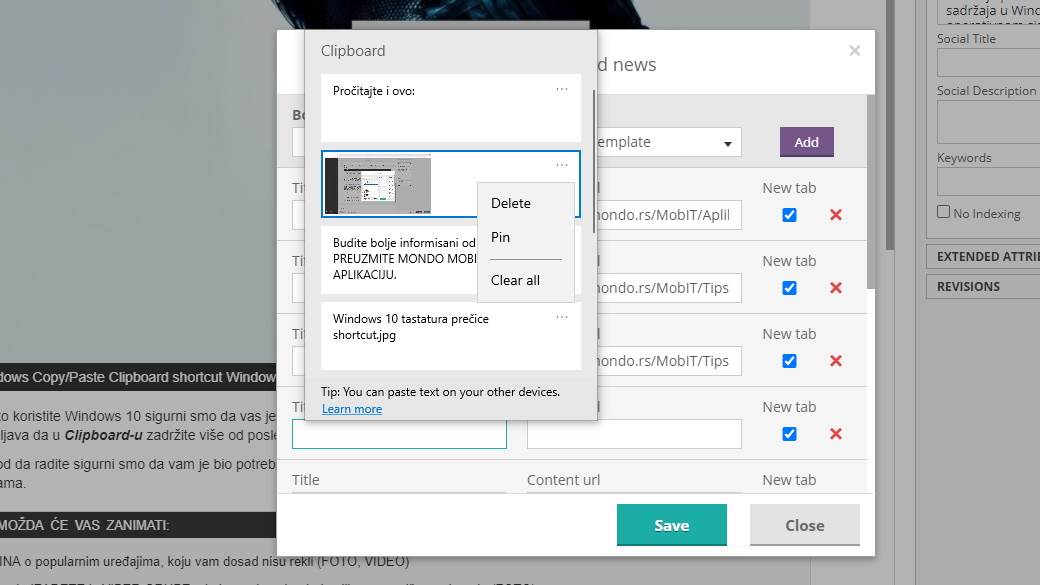This screenshot has width=1040, height=585.
Task: Choose Clear all in the clipboard context menu
Action: pos(515,280)
